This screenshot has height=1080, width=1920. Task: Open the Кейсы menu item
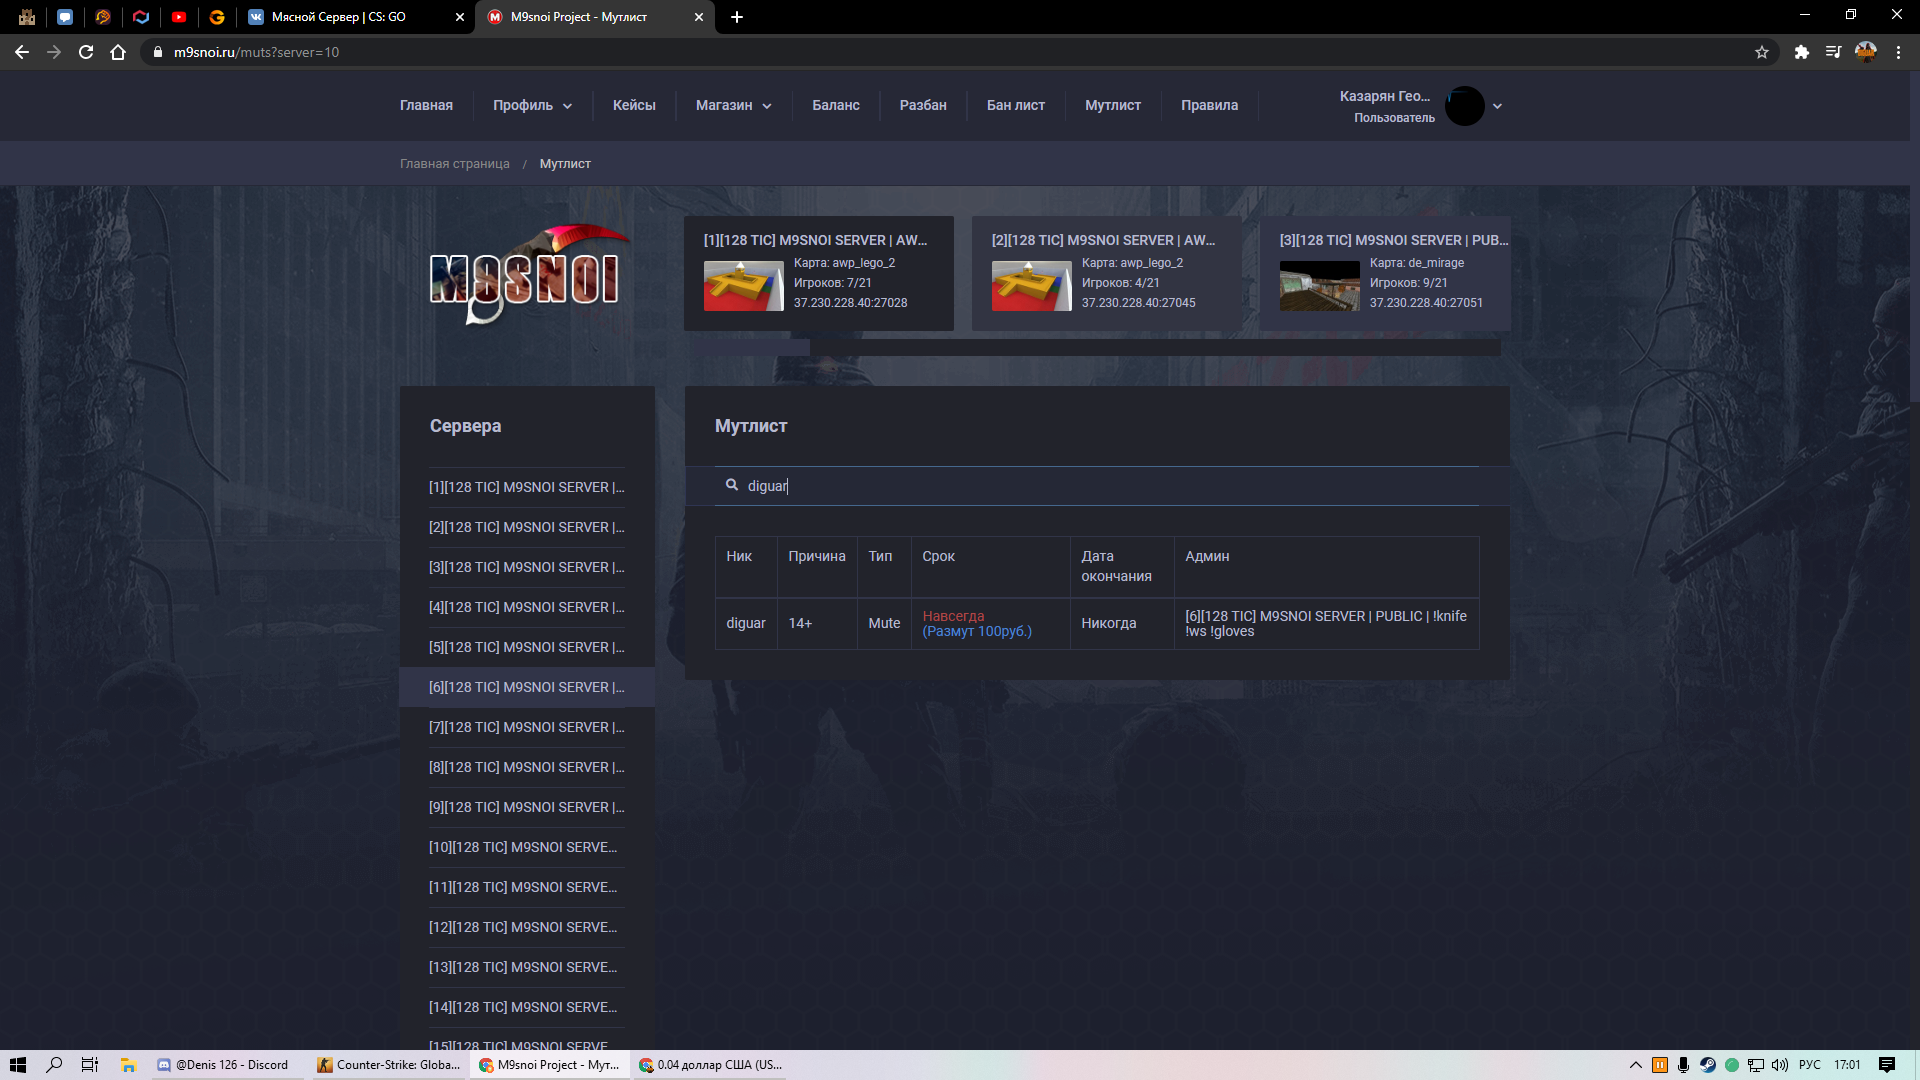coord(634,105)
